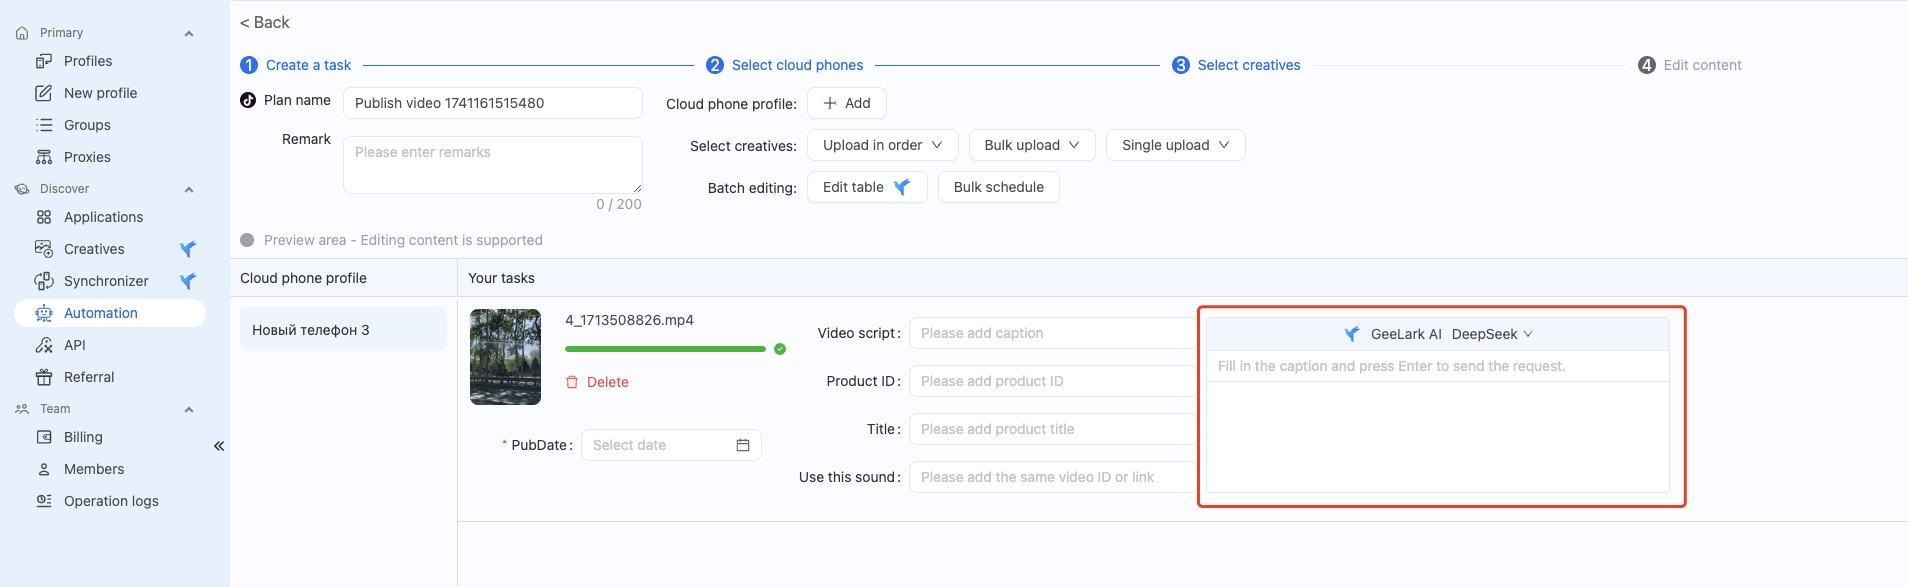The height and width of the screenshot is (587, 1908).
Task: Click the Bulk schedule button
Action: (999, 187)
